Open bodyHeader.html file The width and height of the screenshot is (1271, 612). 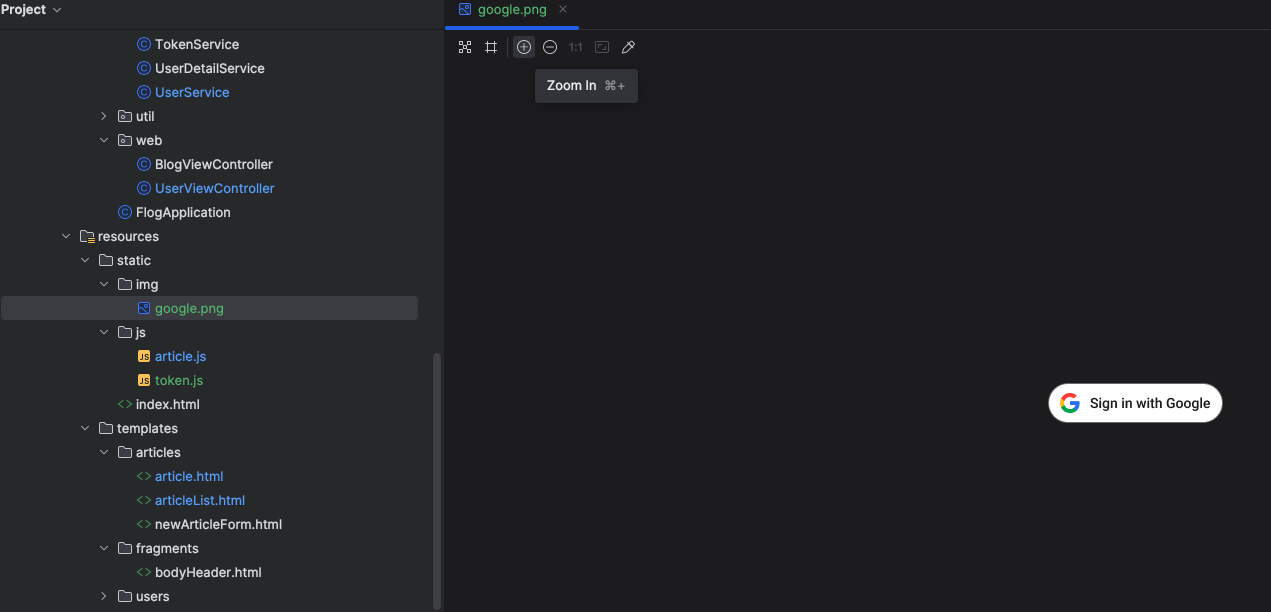208,572
